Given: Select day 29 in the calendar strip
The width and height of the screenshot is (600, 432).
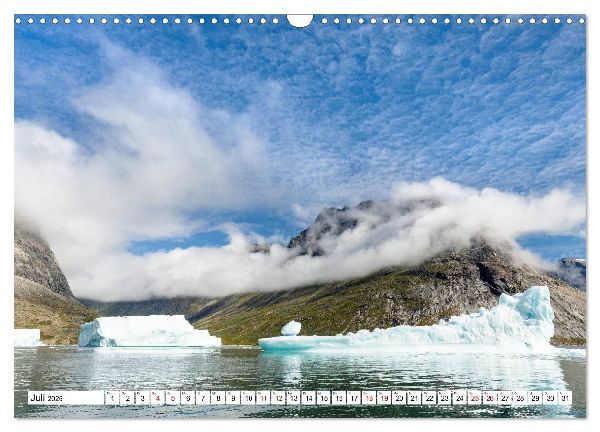Looking at the screenshot, I should 535,398.
